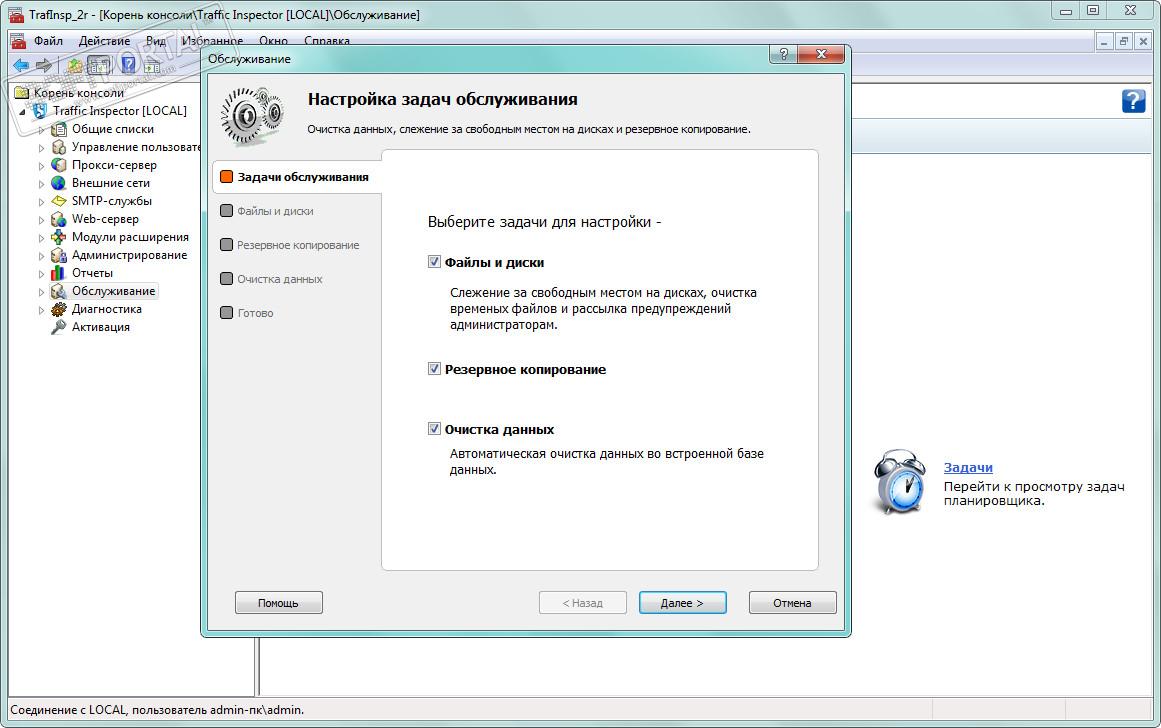The height and width of the screenshot is (728, 1161).
Task: Expand the Обслуживание tree node
Action: [41, 292]
